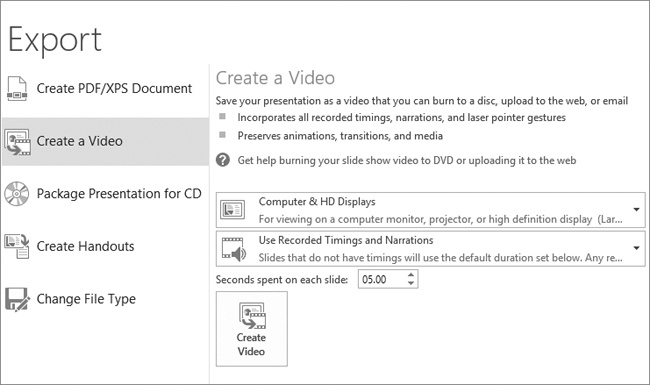Expand the Use Recorded Timings and Narrations dropdown
This screenshot has width=650, height=385.
(430, 248)
